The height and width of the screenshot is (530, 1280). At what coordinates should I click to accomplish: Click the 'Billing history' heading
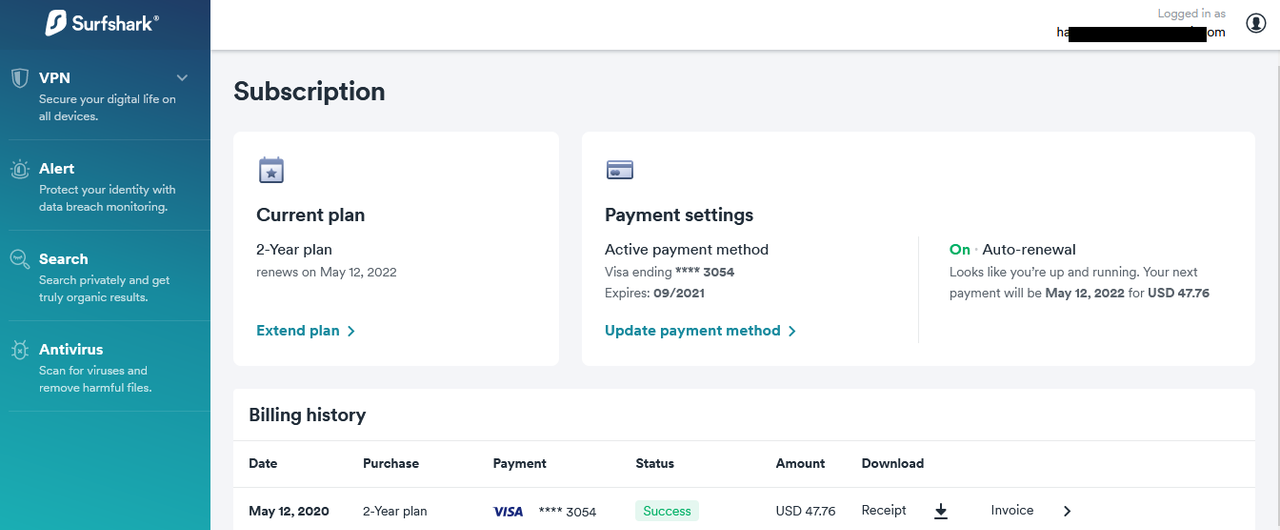point(307,415)
